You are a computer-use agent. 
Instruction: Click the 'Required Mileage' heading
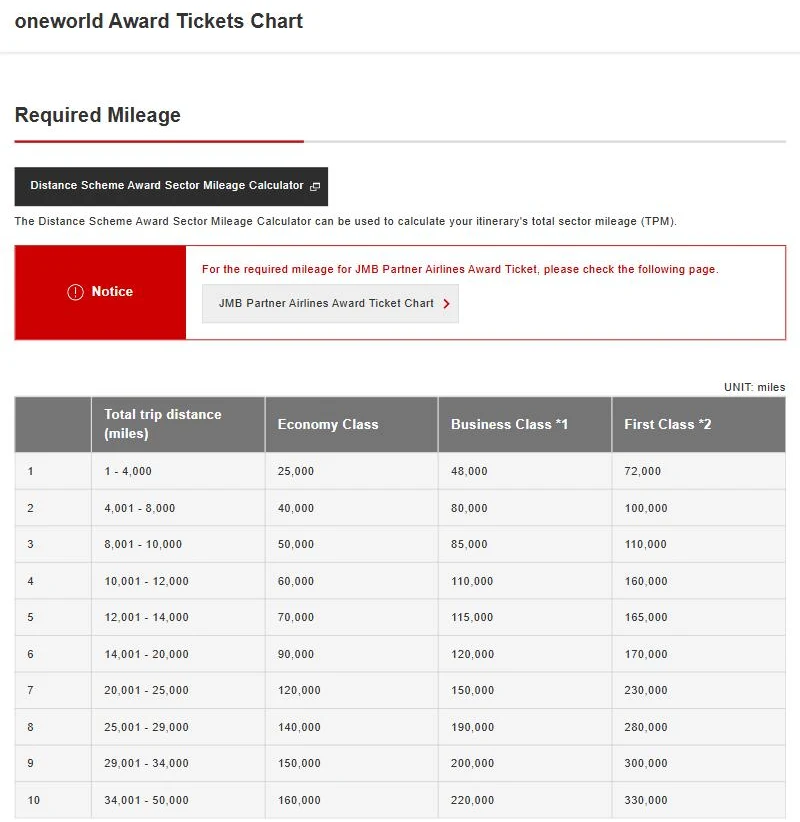click(x=98, y=115)
